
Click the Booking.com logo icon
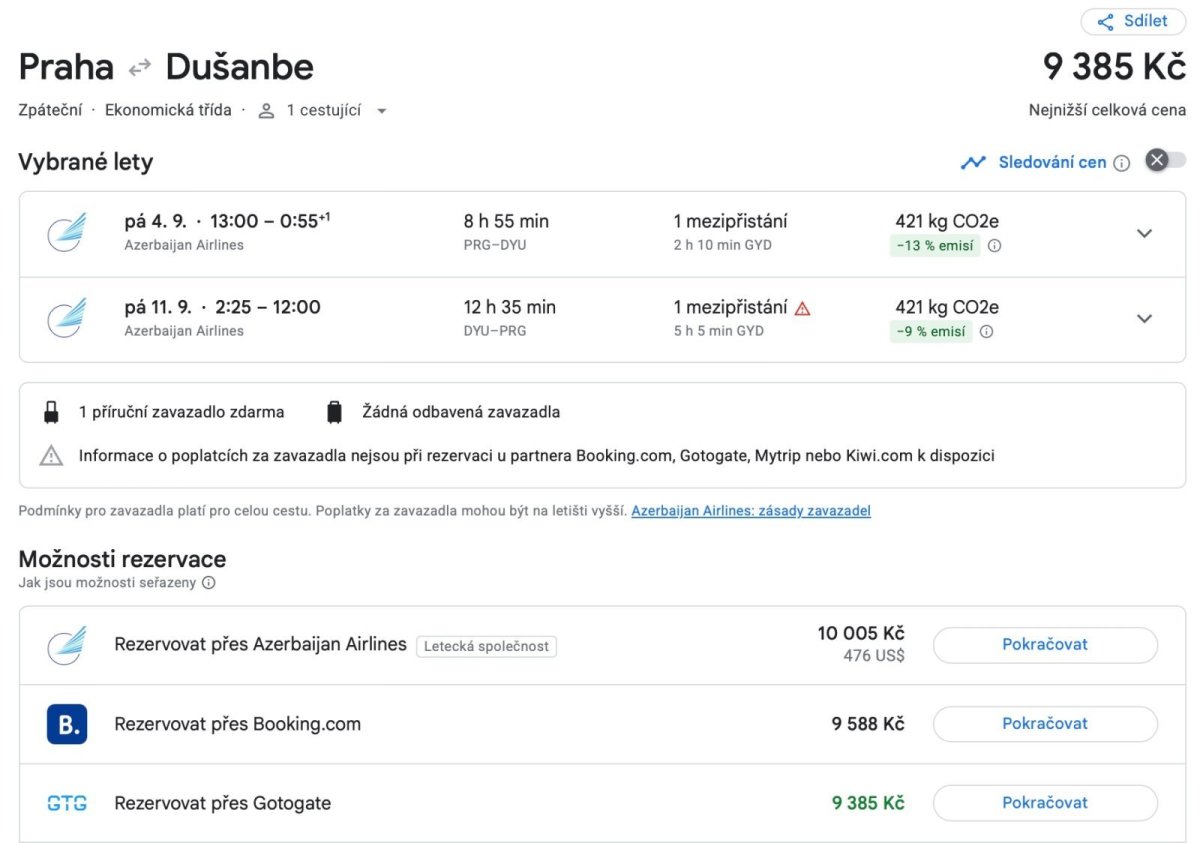click(67, 724)
